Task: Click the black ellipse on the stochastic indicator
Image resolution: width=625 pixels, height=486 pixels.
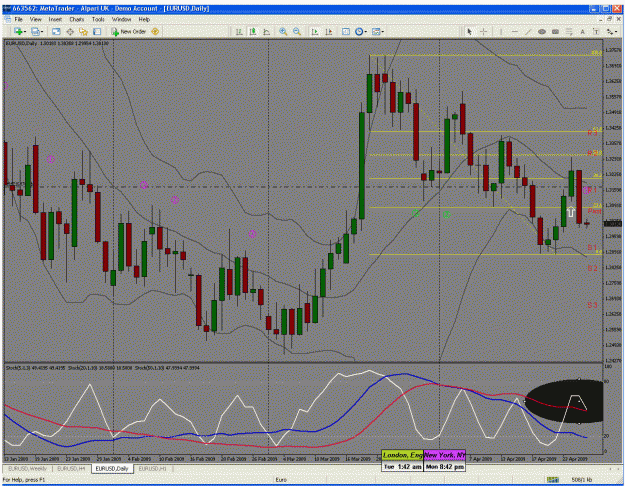Action: [x=564, y=401]
